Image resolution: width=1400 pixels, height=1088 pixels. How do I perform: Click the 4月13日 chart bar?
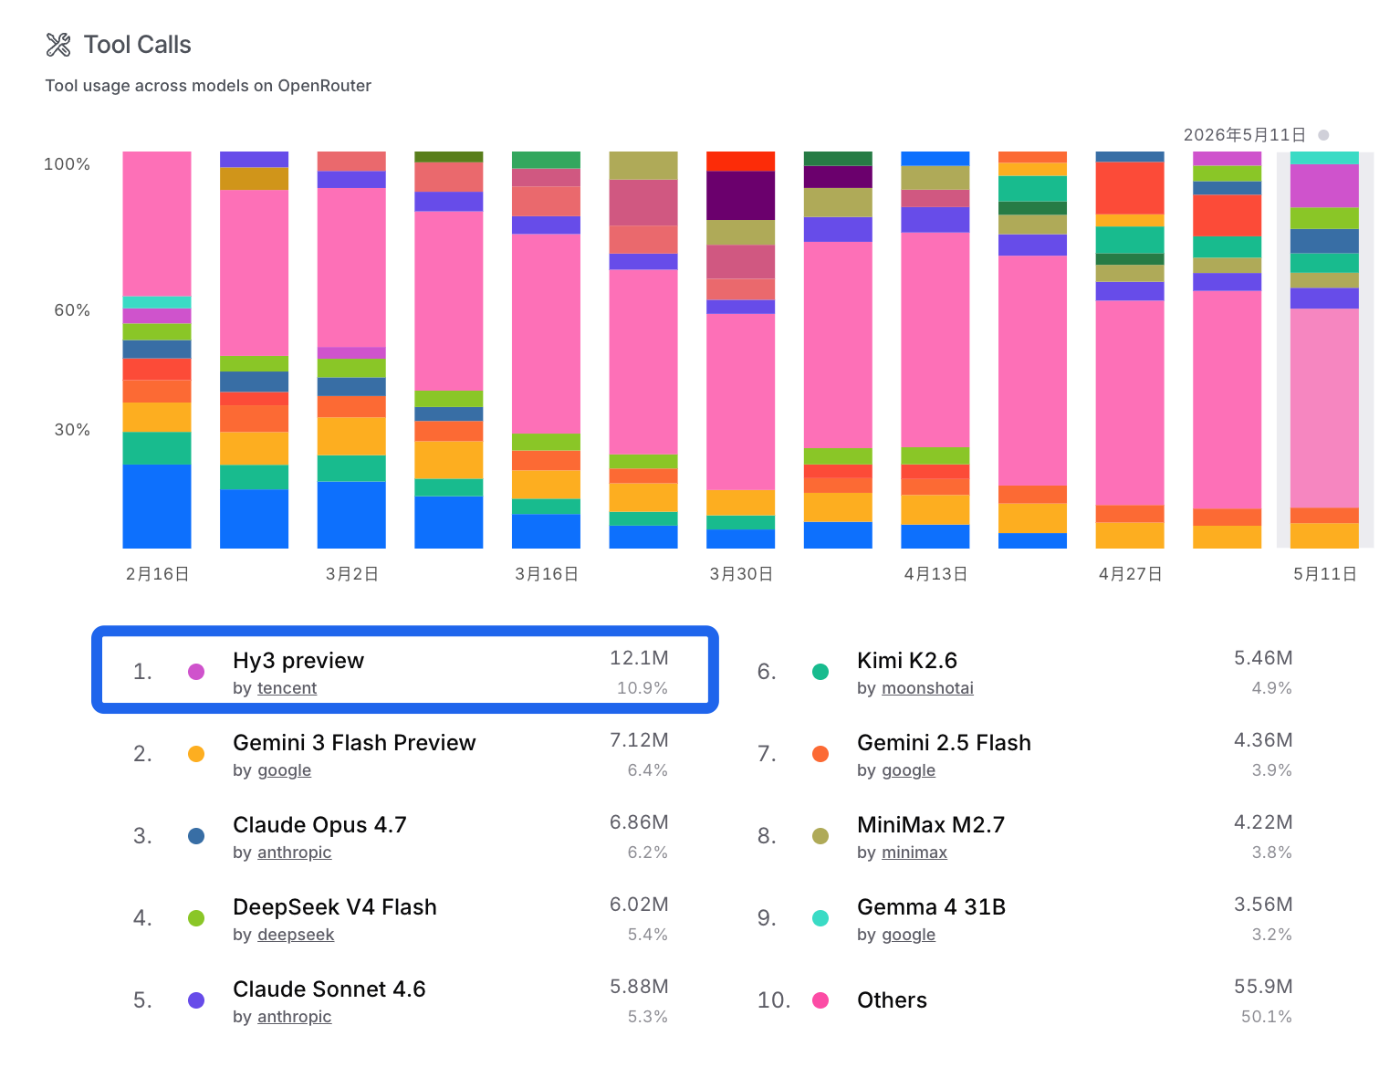[x=935, y=350]
